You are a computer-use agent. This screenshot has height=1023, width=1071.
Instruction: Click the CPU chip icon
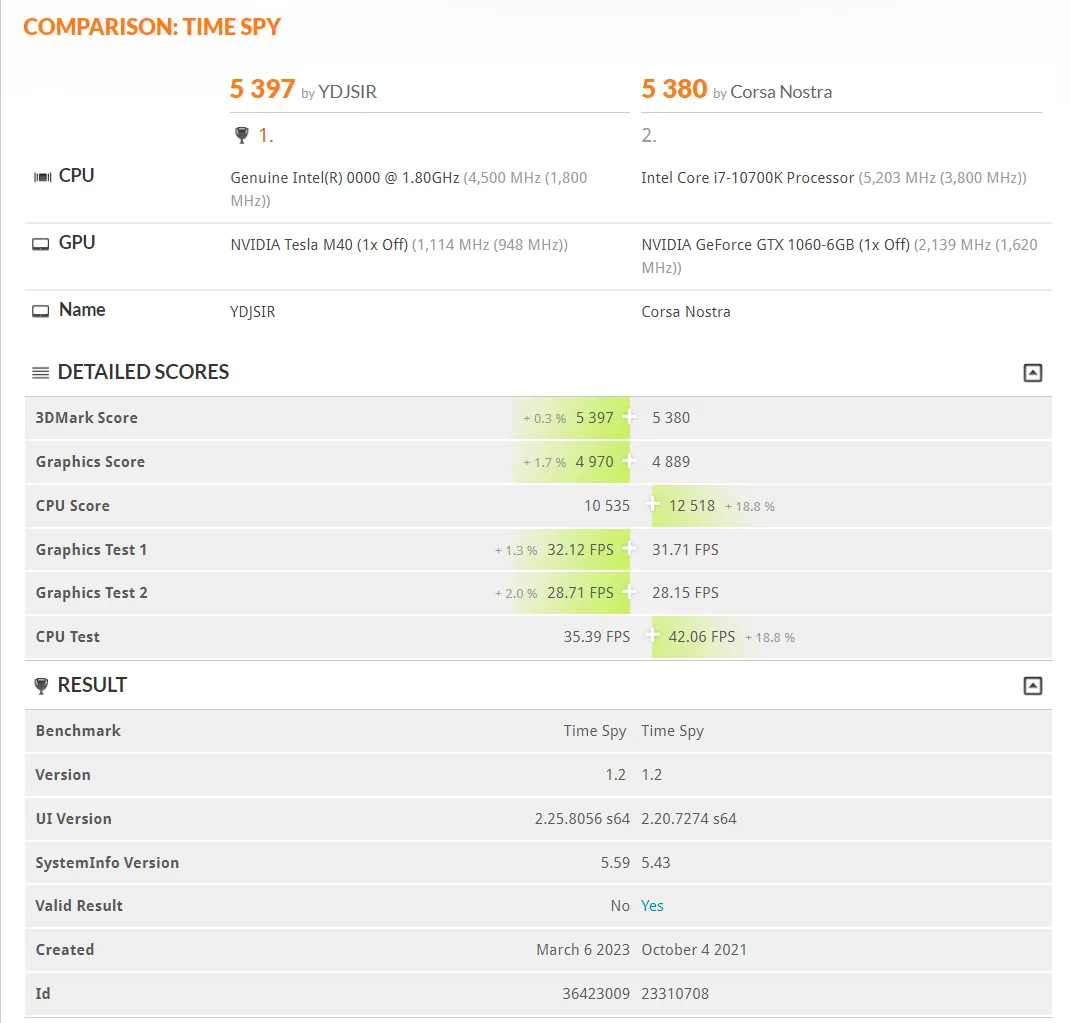42,177
